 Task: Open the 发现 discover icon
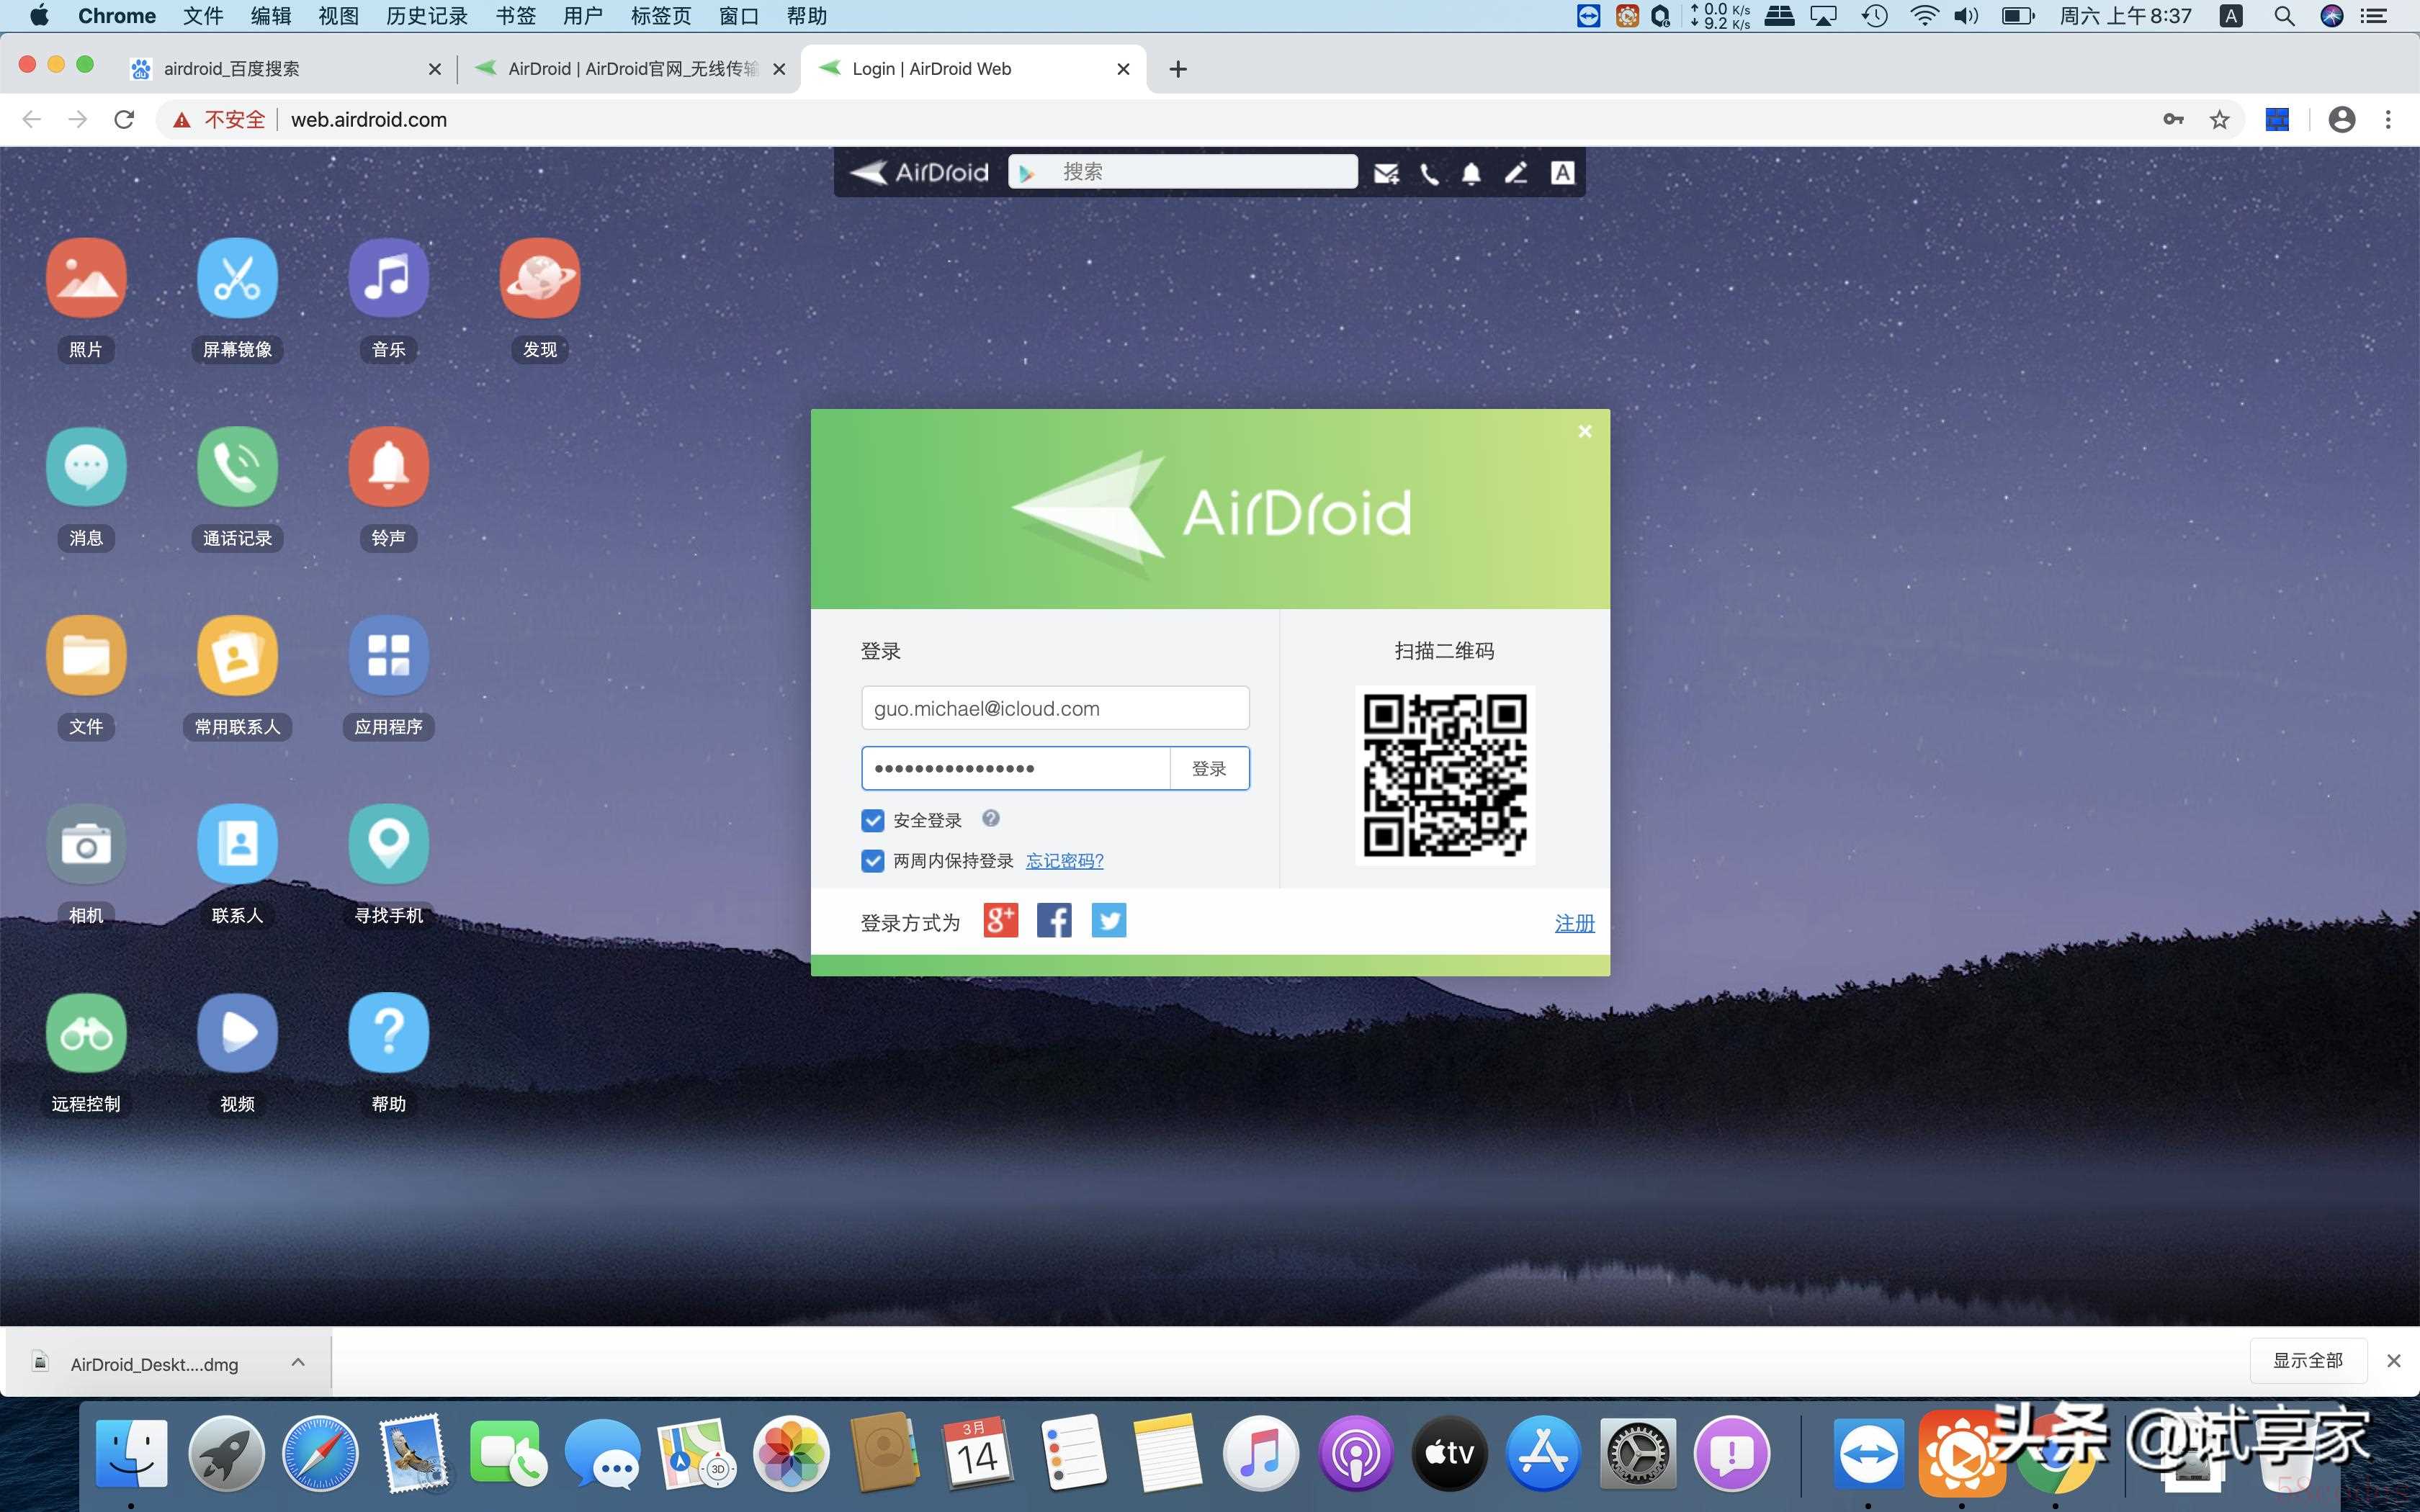click(540, 278)
